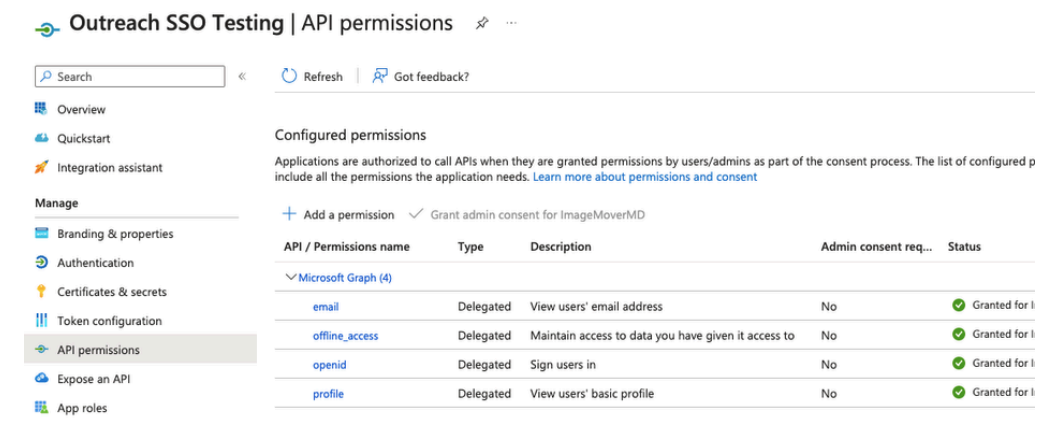Image resolution: width=1063 pixels, height=441 pixels.
Task: Click the Refresh icon
Action: pos(289,76)
